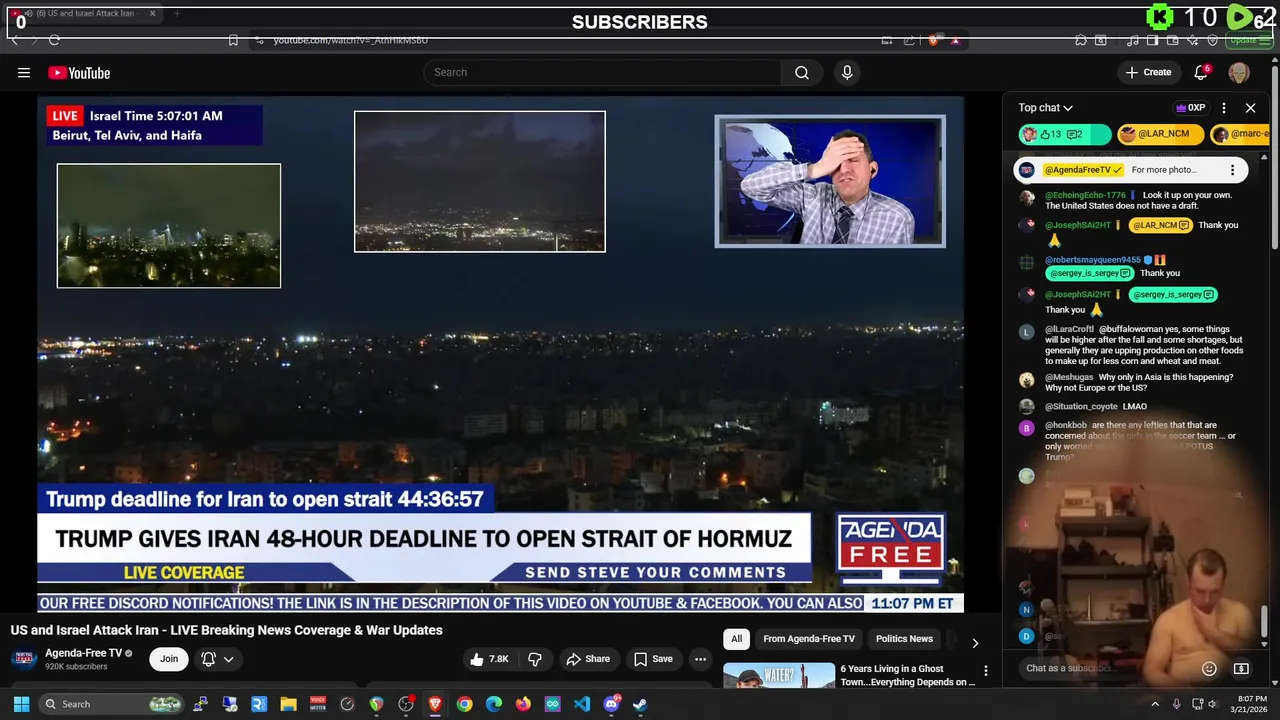This screenshot has width=1280, height=720.
Task: Open the account avatar menu
Action: pyautogui.click(x=1239, y=72)
